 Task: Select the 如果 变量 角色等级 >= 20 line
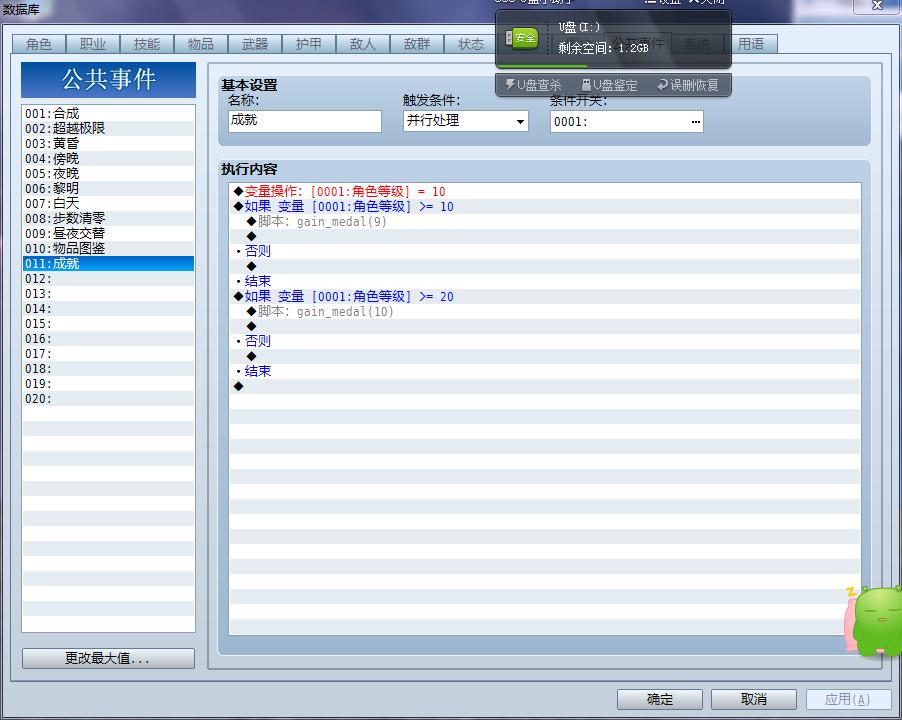pyautogui.click(x=545, y=296)
